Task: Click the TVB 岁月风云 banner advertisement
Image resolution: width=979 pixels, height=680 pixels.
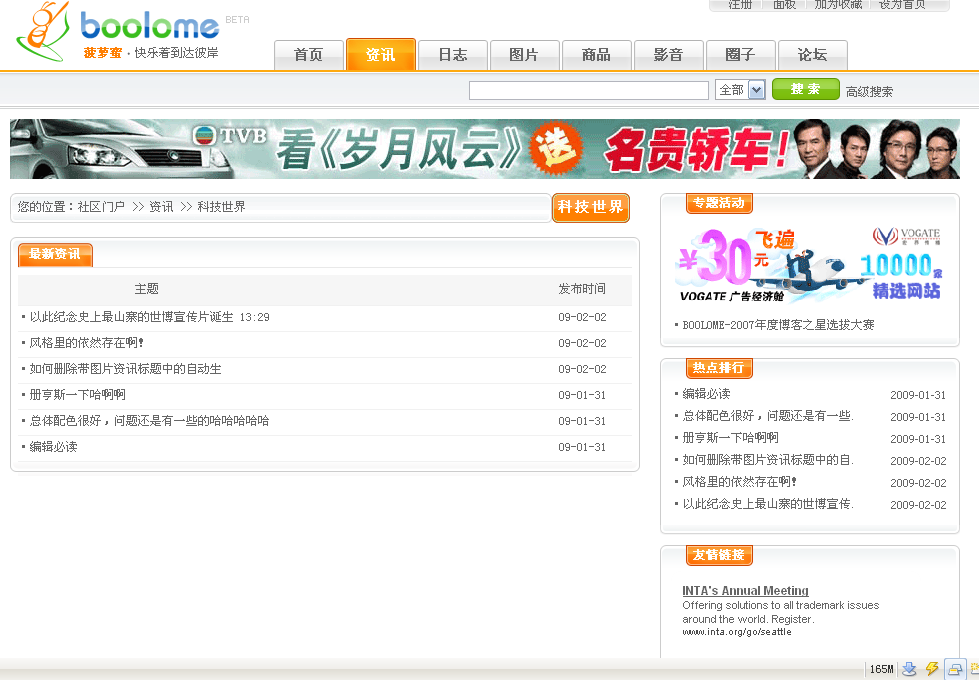Action: click(485, 149)
